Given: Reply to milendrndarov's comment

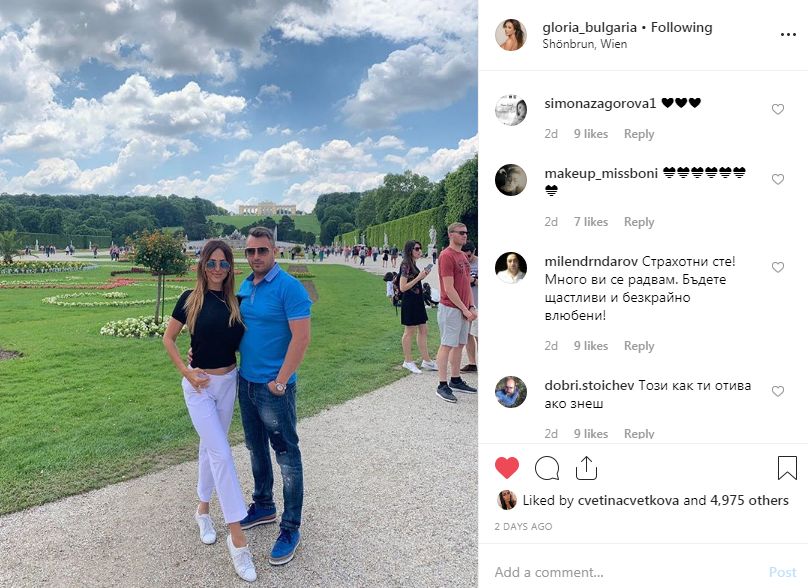Looking at the screenshot, I should (639, 346).
